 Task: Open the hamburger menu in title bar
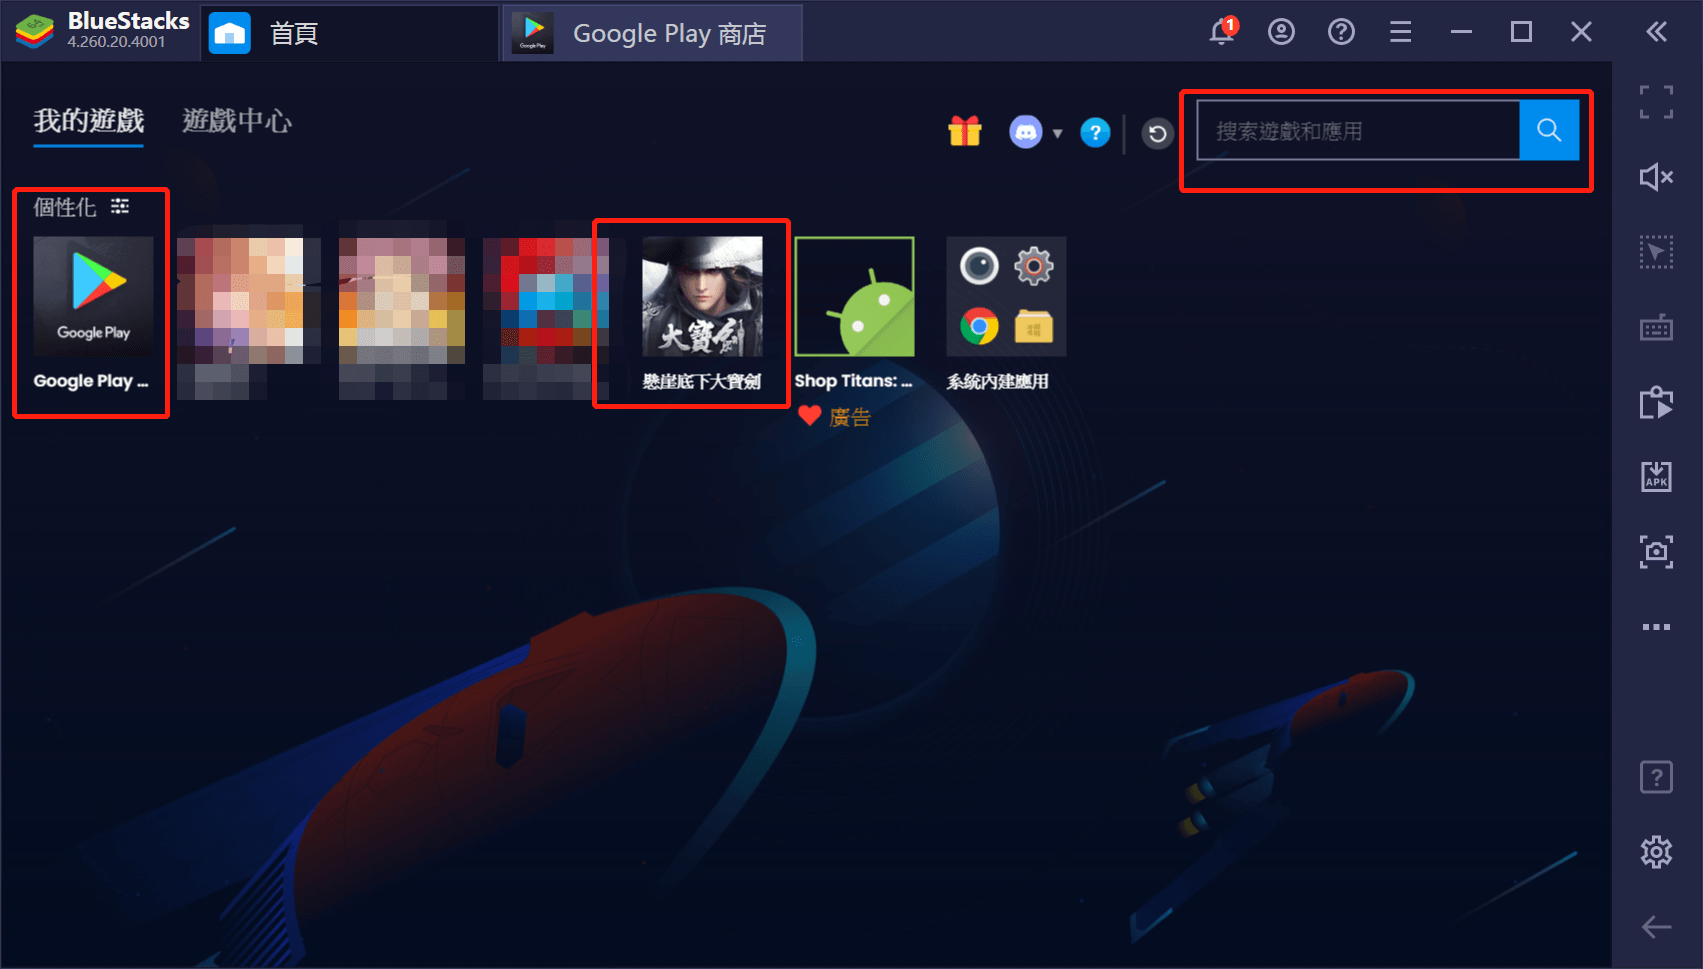pyautogui.click(x=1401, y=32)
